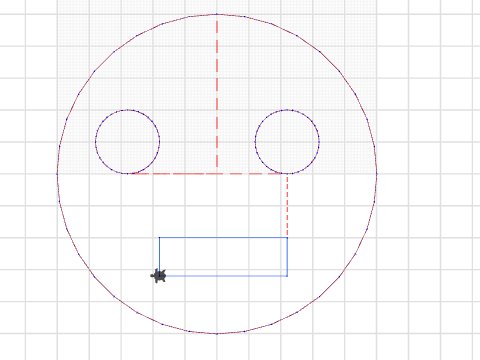
Task: Select the right edge of blue rectangle
Action: pyautogui.click(x=287, y=257)
